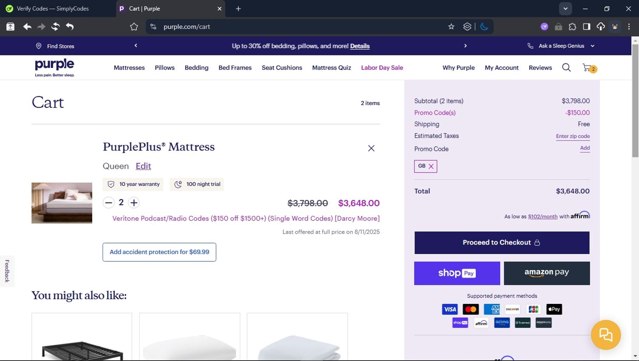Open the site information icon in address bar

(x=153, y=26)
